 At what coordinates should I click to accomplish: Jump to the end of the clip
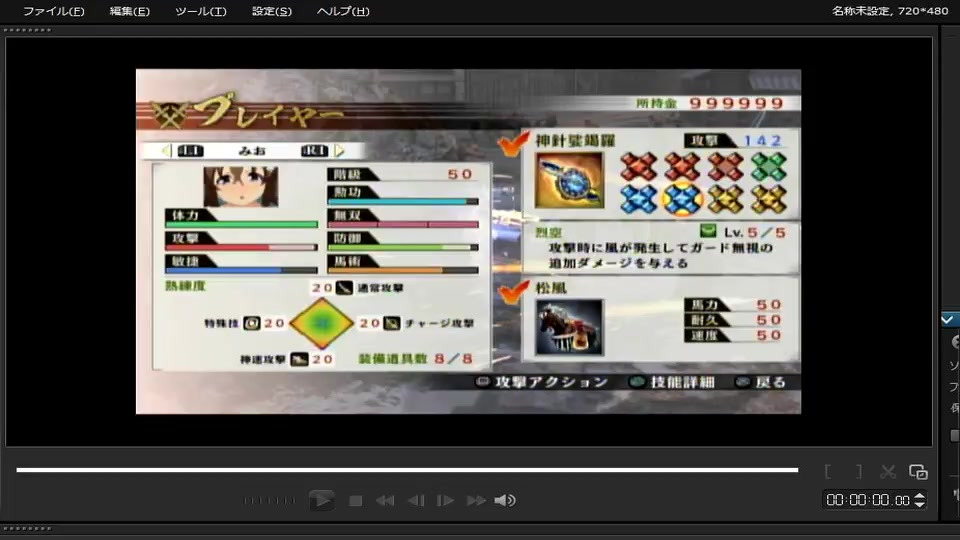(x=476, y=501)
